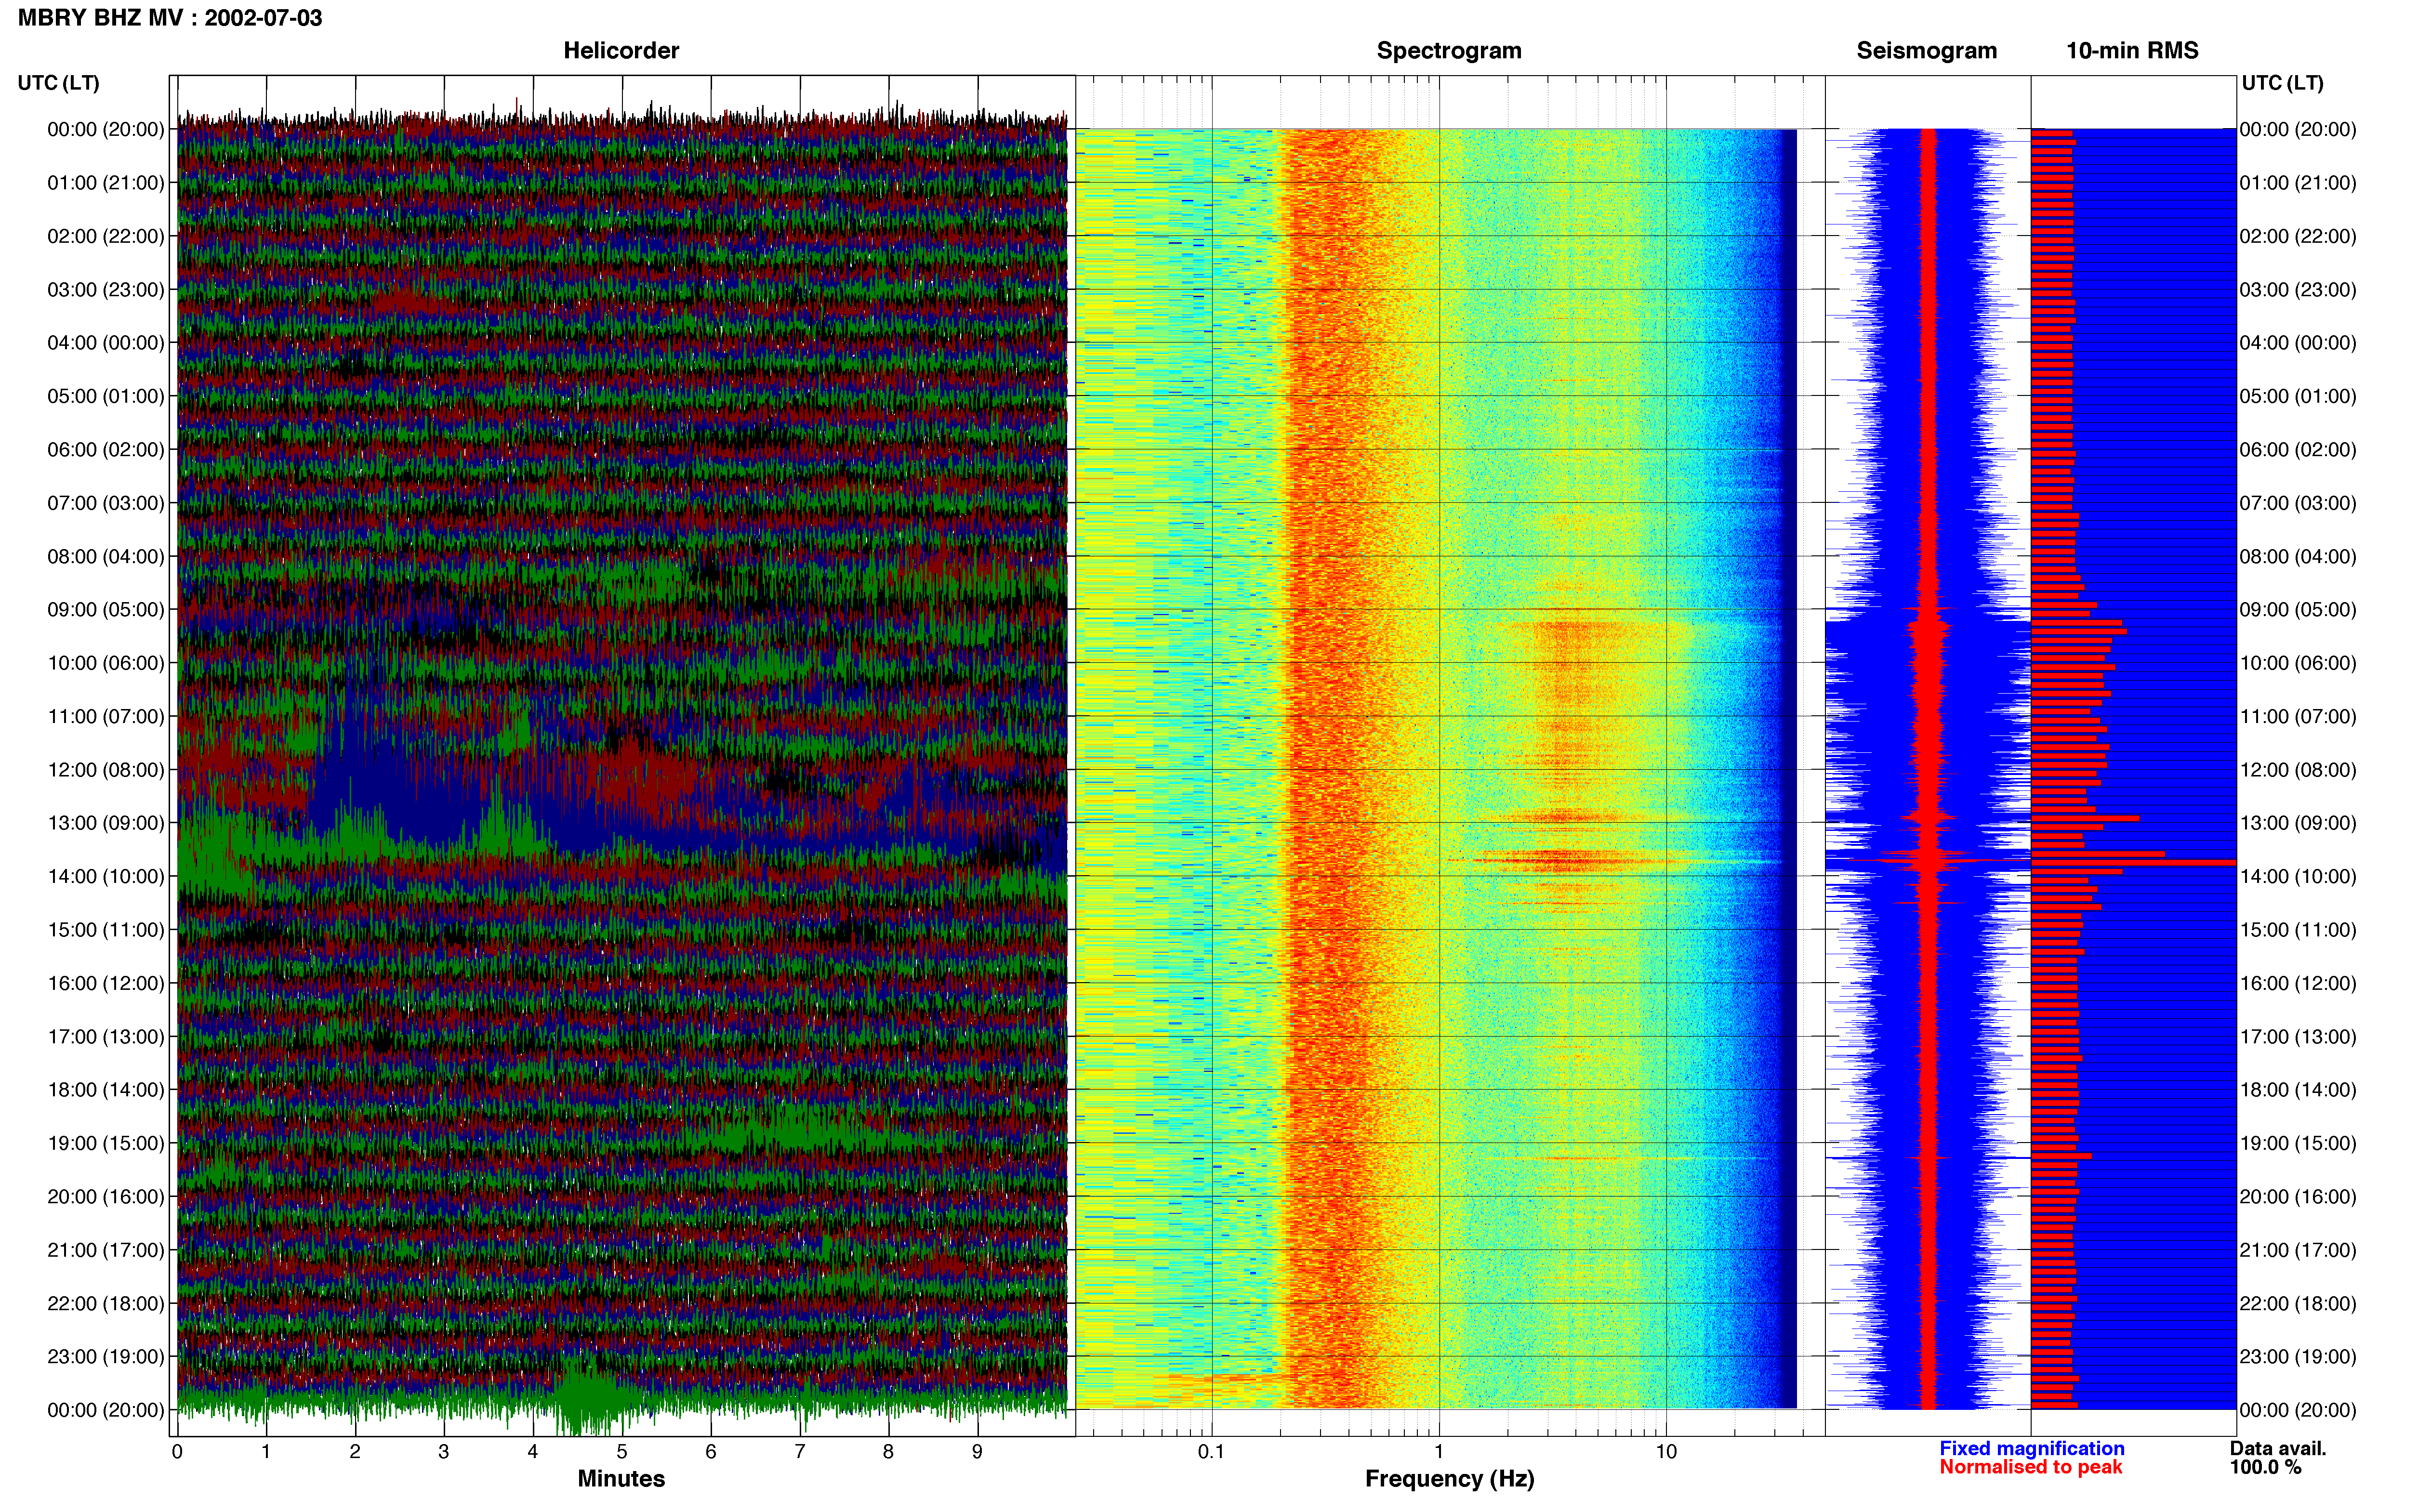This screenshot has width=2418, height=1512.
Task: Click the right 'UTC (LT)' axis label
Action: pyautogui.click(x=2282, y=82)
